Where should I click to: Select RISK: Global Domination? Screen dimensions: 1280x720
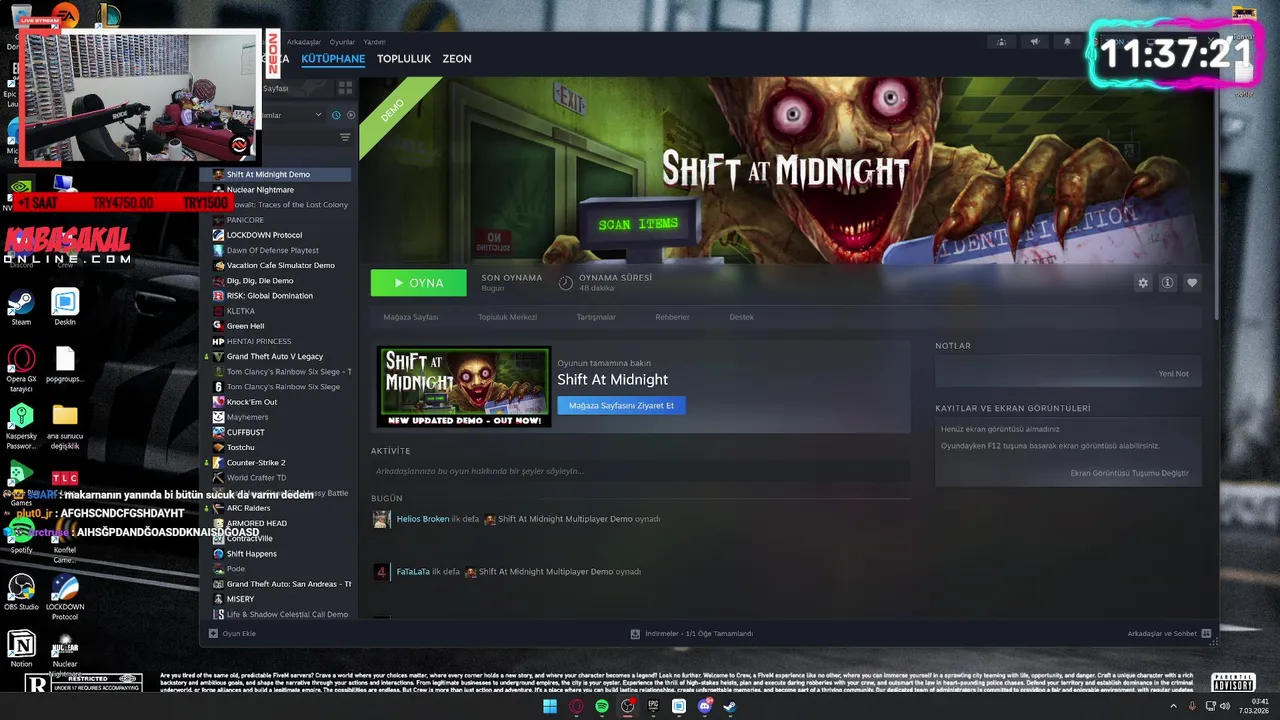tap(269, 296)
